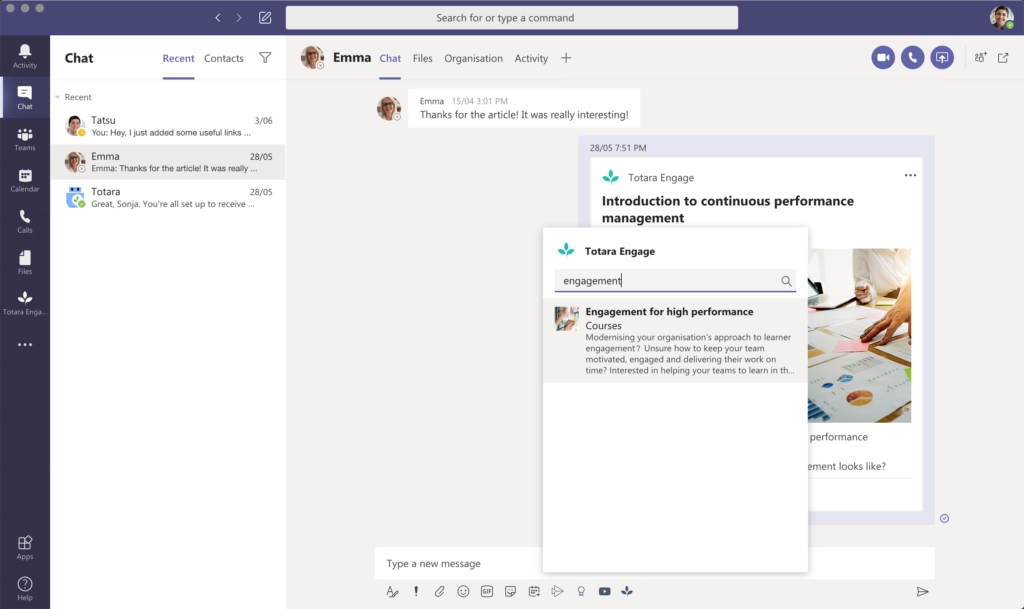Expand more apps ellipsis in left sidebar
This screenshot has height=609, width=1024.
coord(25,345)
